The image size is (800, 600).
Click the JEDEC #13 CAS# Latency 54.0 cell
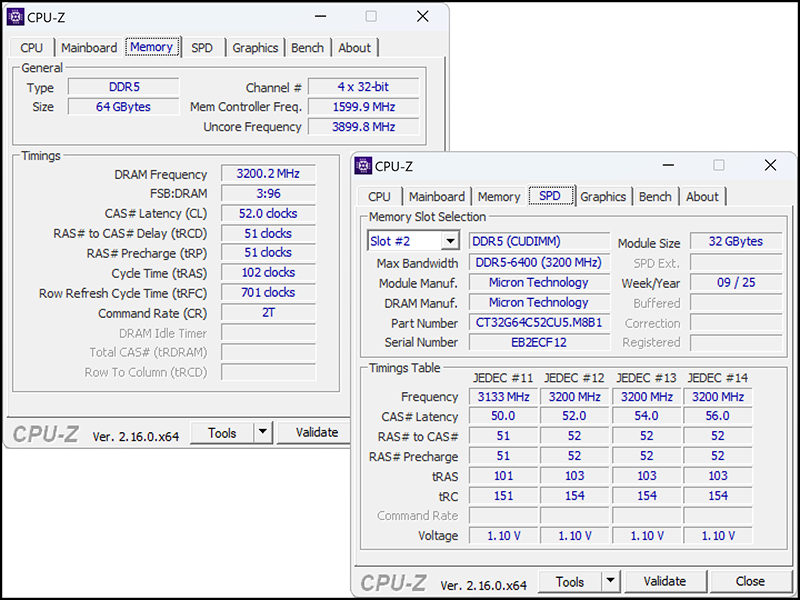pyautogui.click(x=646, y=416)
